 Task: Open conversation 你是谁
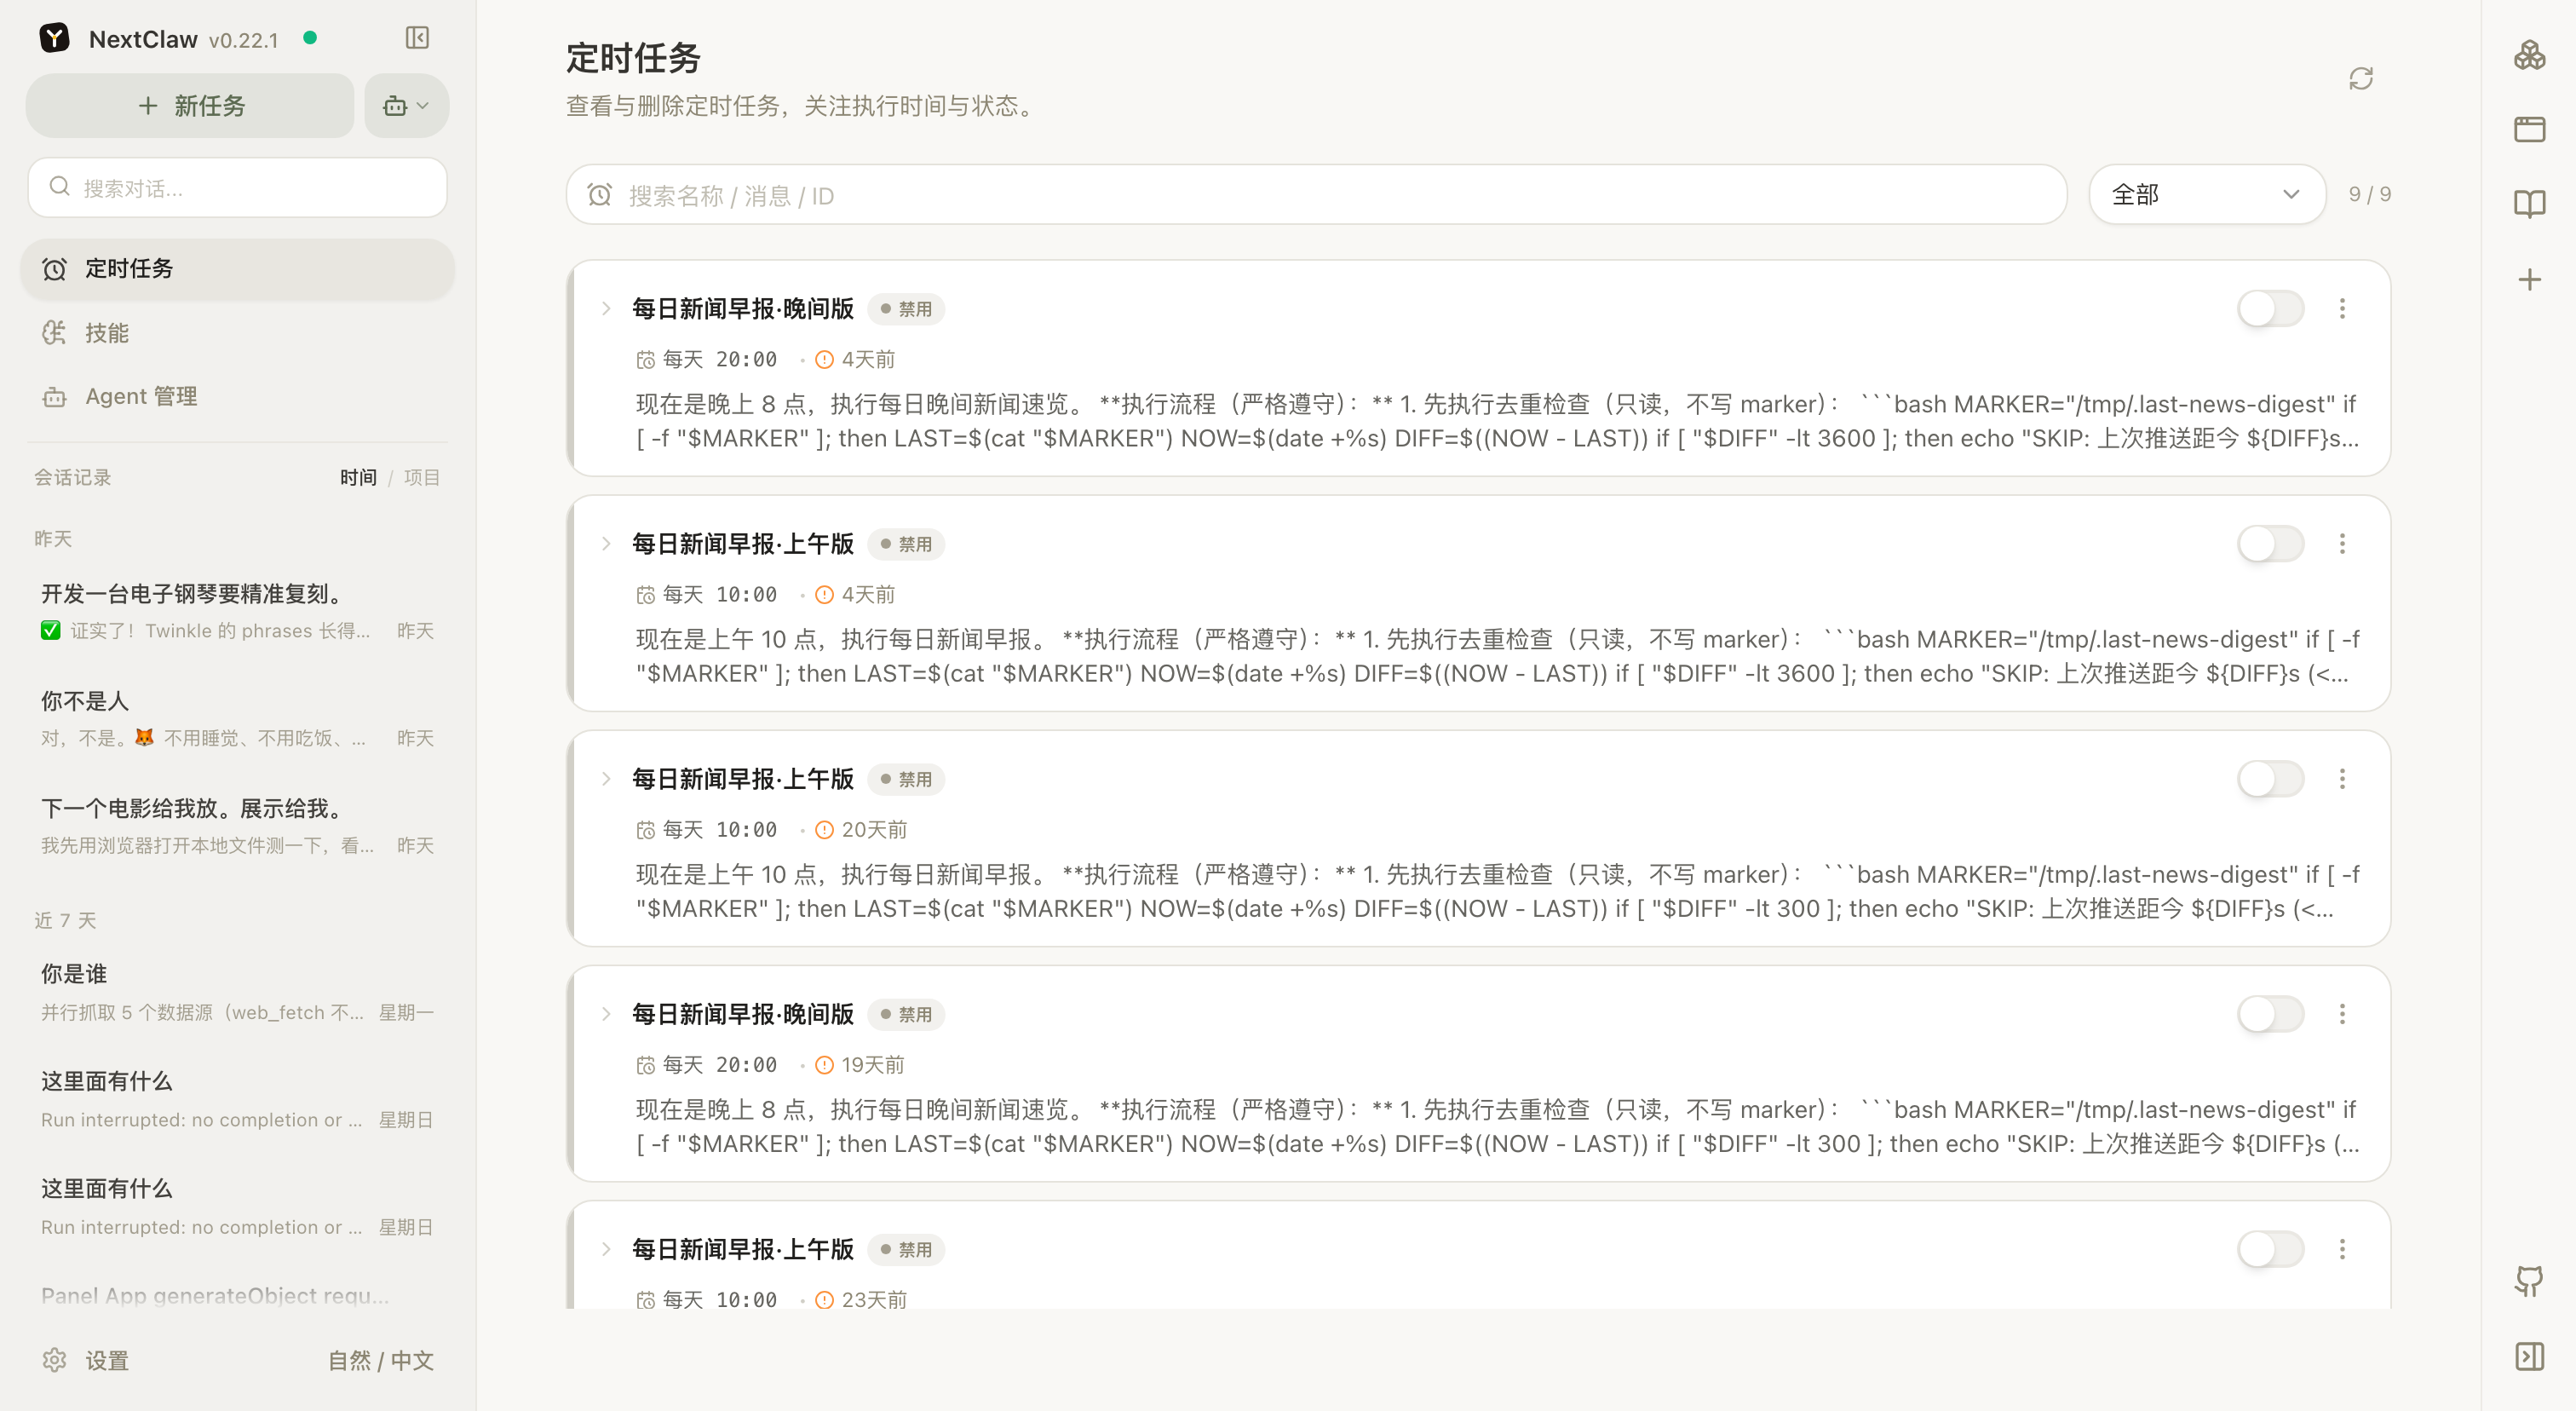point(237,992)
